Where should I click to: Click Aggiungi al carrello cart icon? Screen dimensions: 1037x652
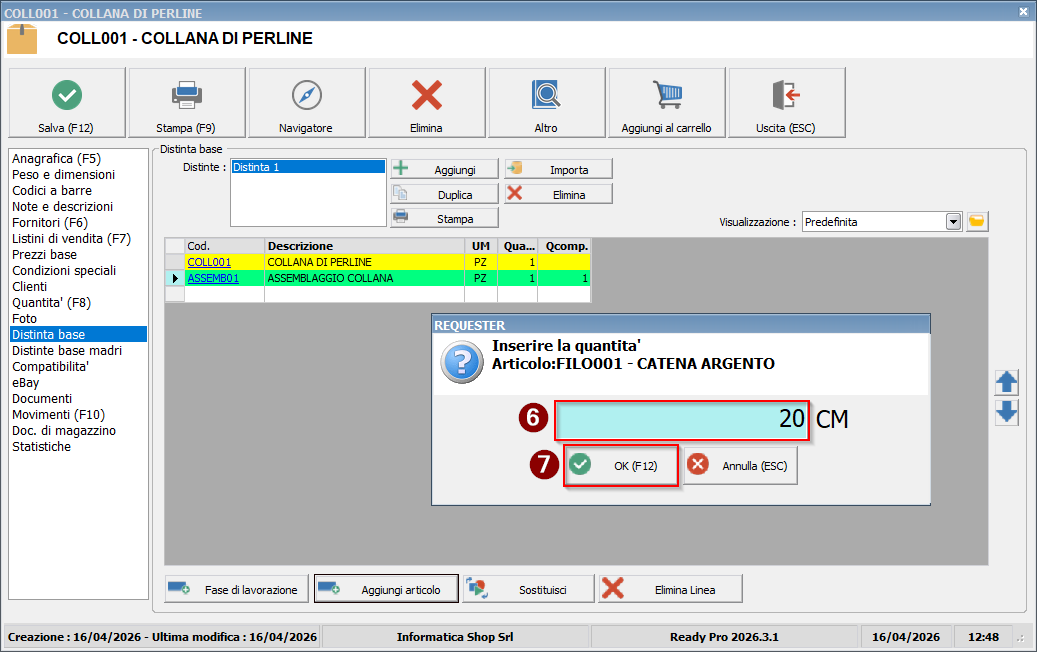point(667,102)
